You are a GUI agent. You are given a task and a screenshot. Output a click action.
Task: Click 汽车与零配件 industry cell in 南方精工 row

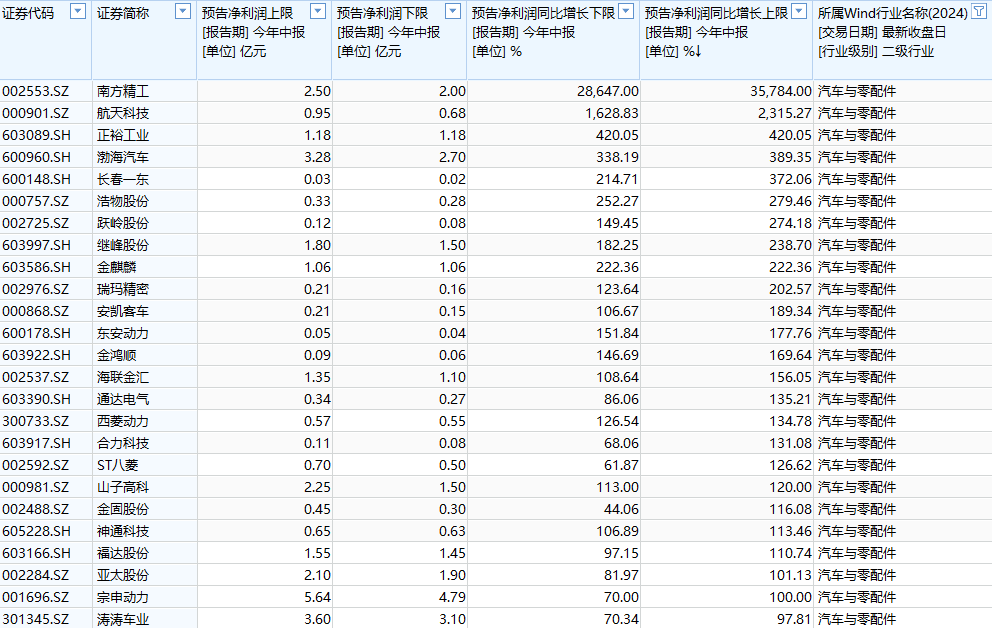click(x=857, y=91)
